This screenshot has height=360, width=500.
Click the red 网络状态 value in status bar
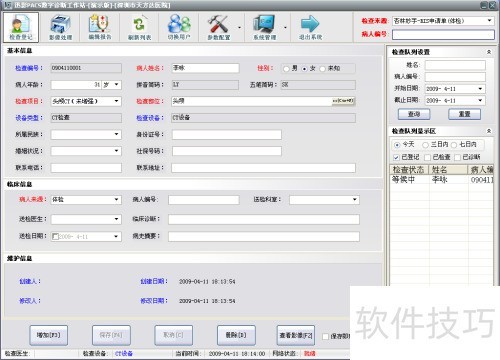click(x=309, y=353)
